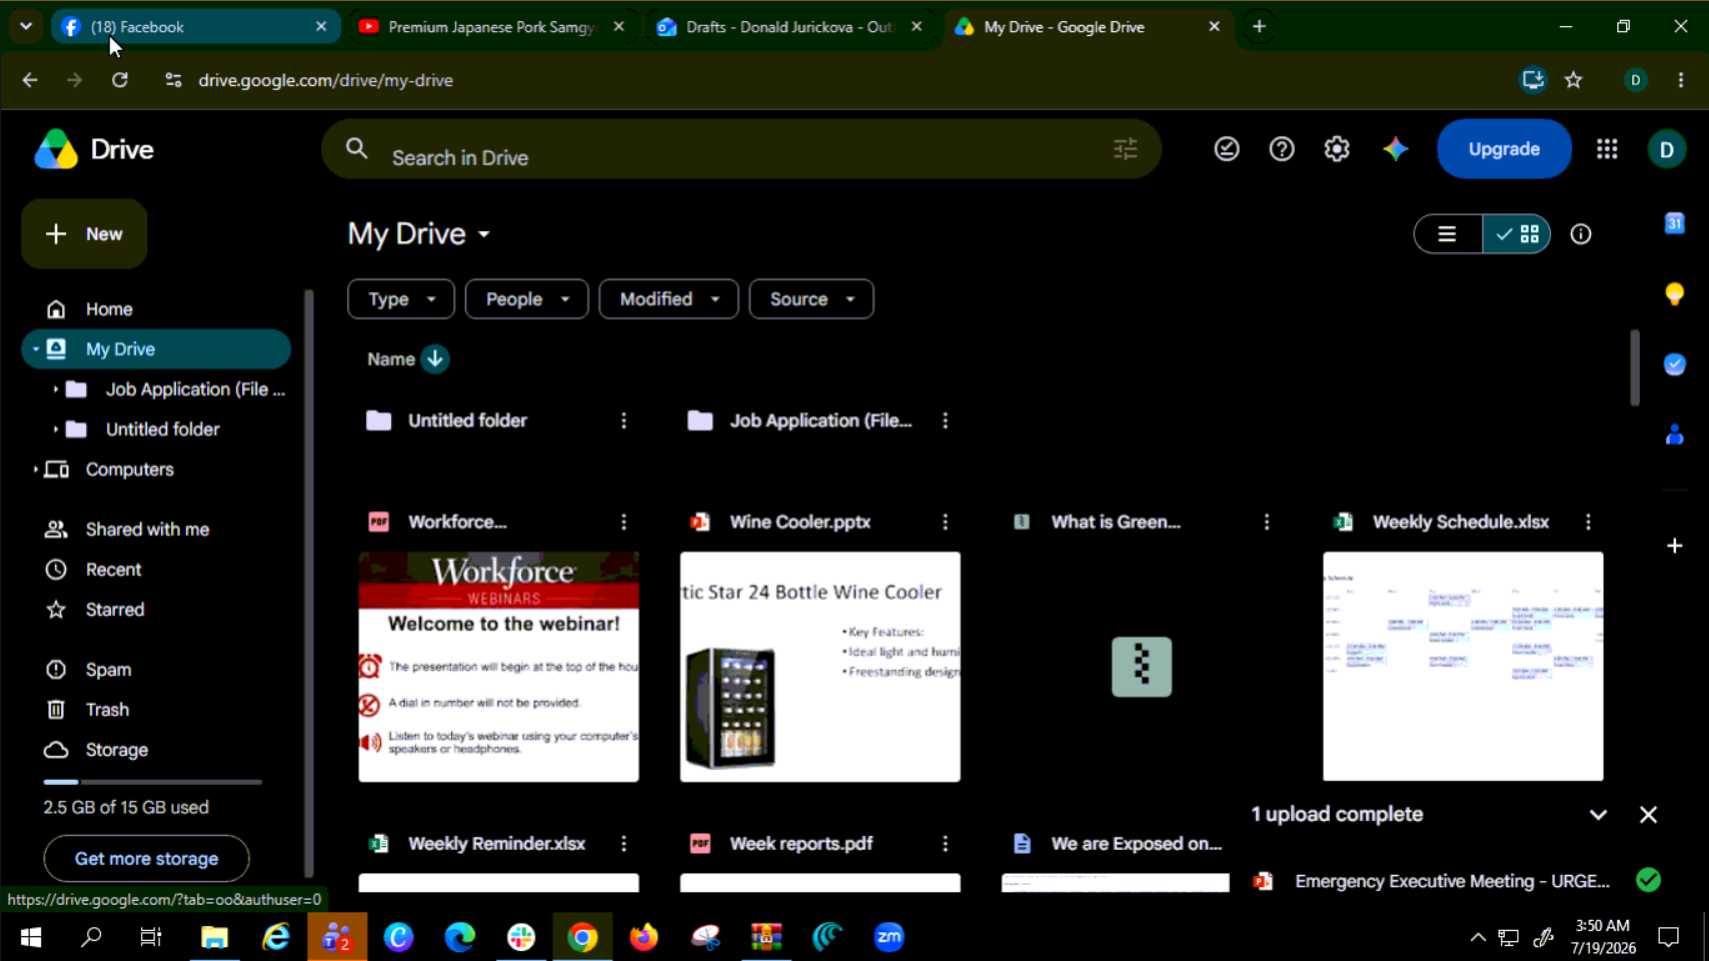Click the Upgrade button
1709x961 pixels.
(x=1503, y=149)
